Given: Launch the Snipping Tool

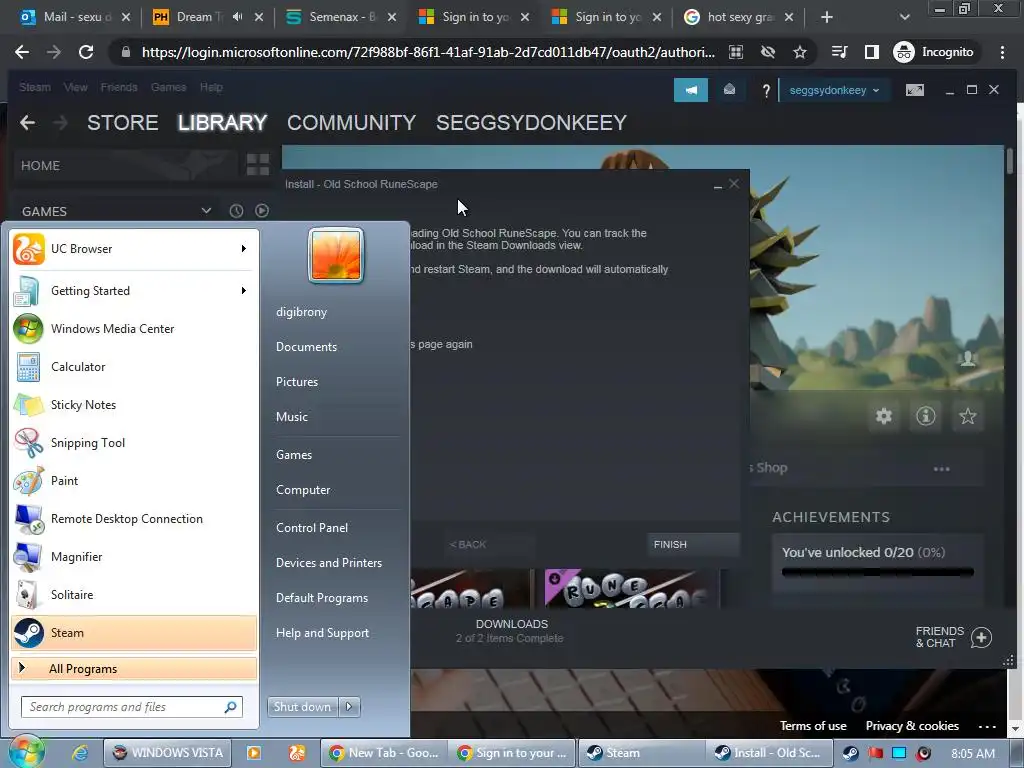Looking at the screenshot, I should coord(134,442).
